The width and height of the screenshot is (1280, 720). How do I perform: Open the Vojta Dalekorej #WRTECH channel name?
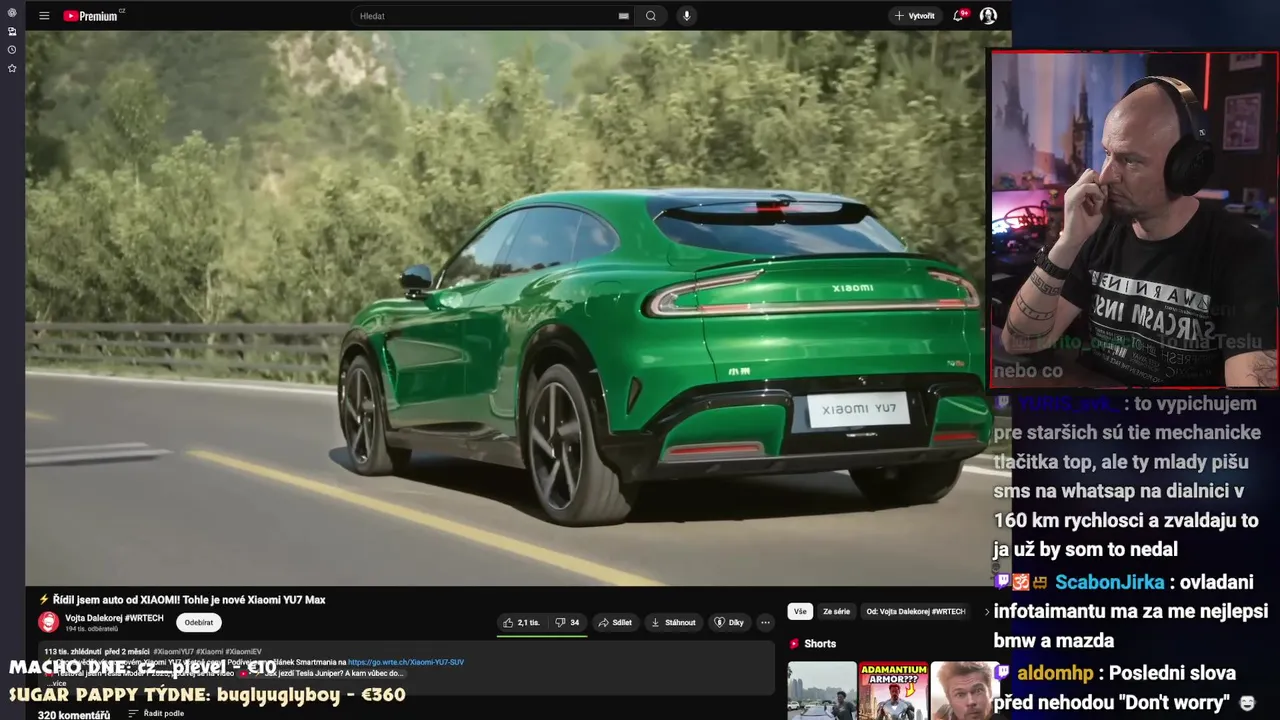pyautogui.click(x=114, y=618)
